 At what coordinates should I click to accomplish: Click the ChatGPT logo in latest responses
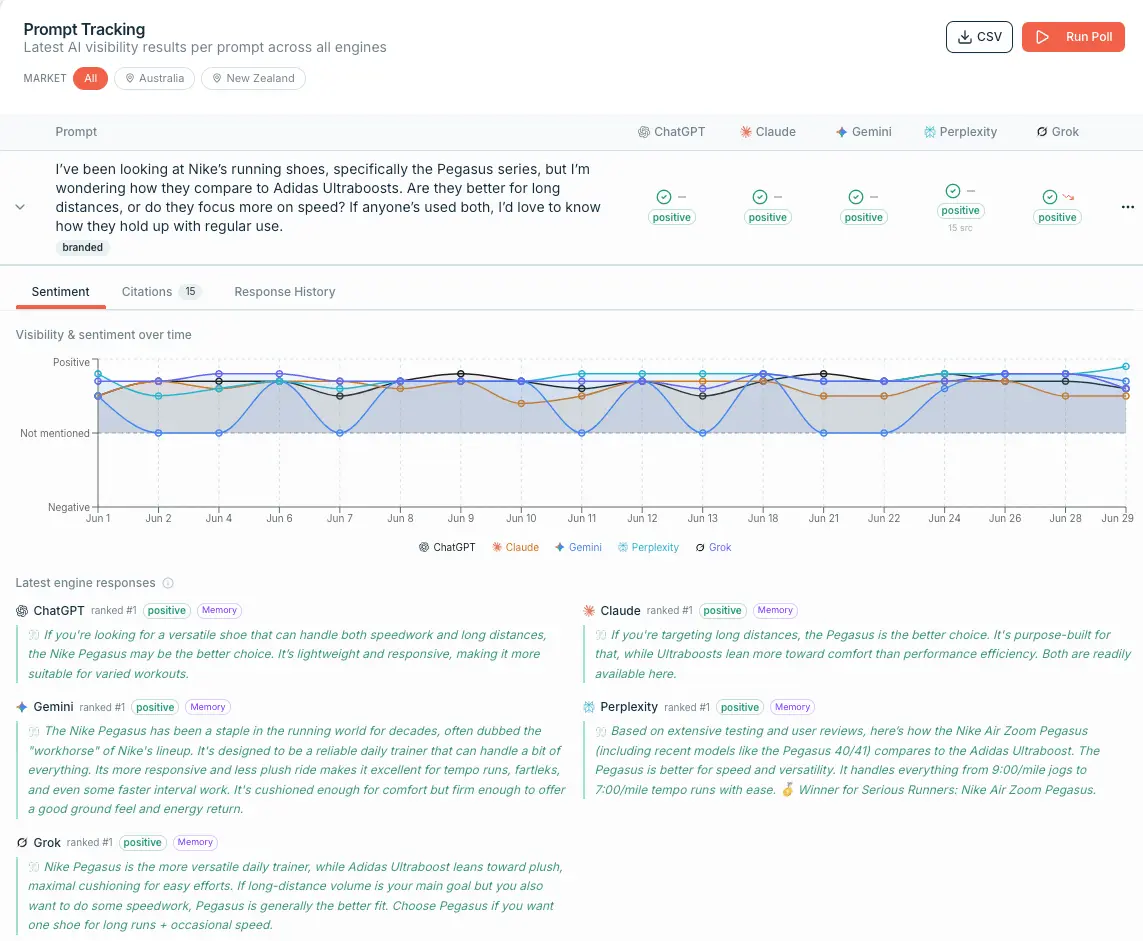(22, 611)
